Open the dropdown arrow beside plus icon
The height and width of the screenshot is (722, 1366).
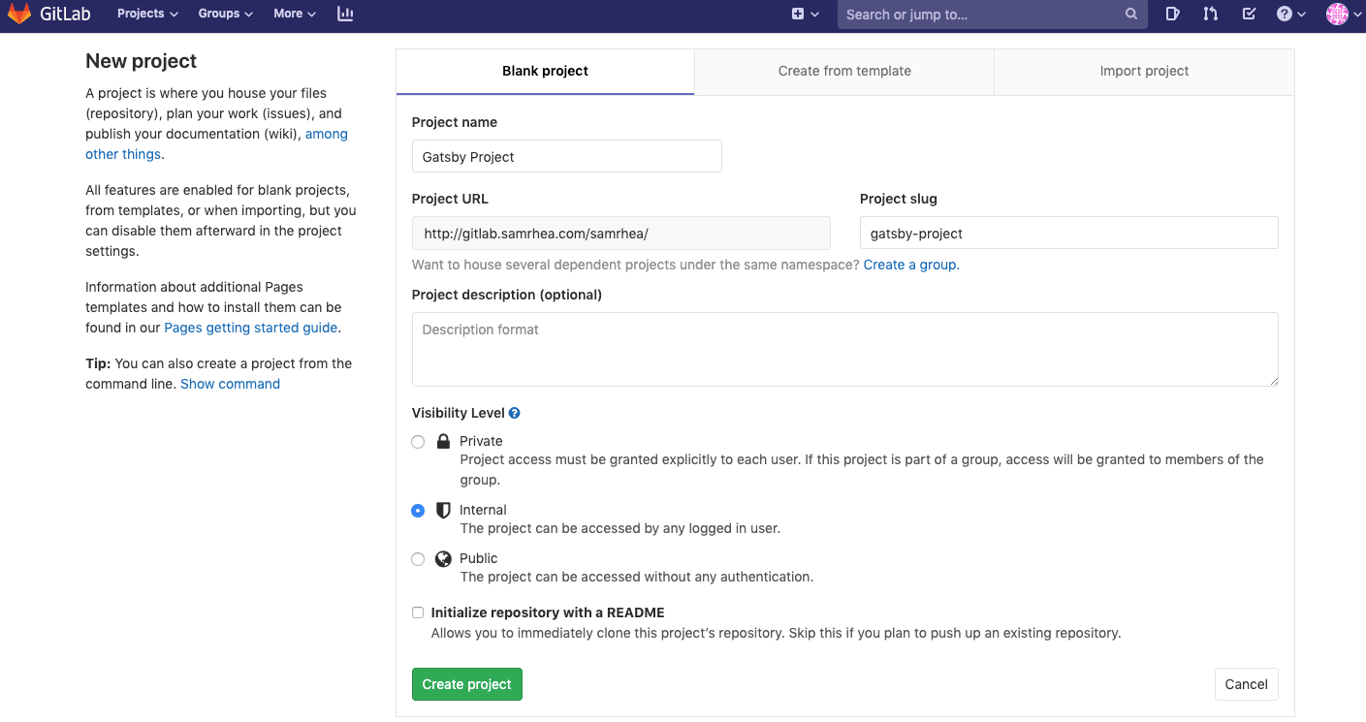(x=815, y=14)
